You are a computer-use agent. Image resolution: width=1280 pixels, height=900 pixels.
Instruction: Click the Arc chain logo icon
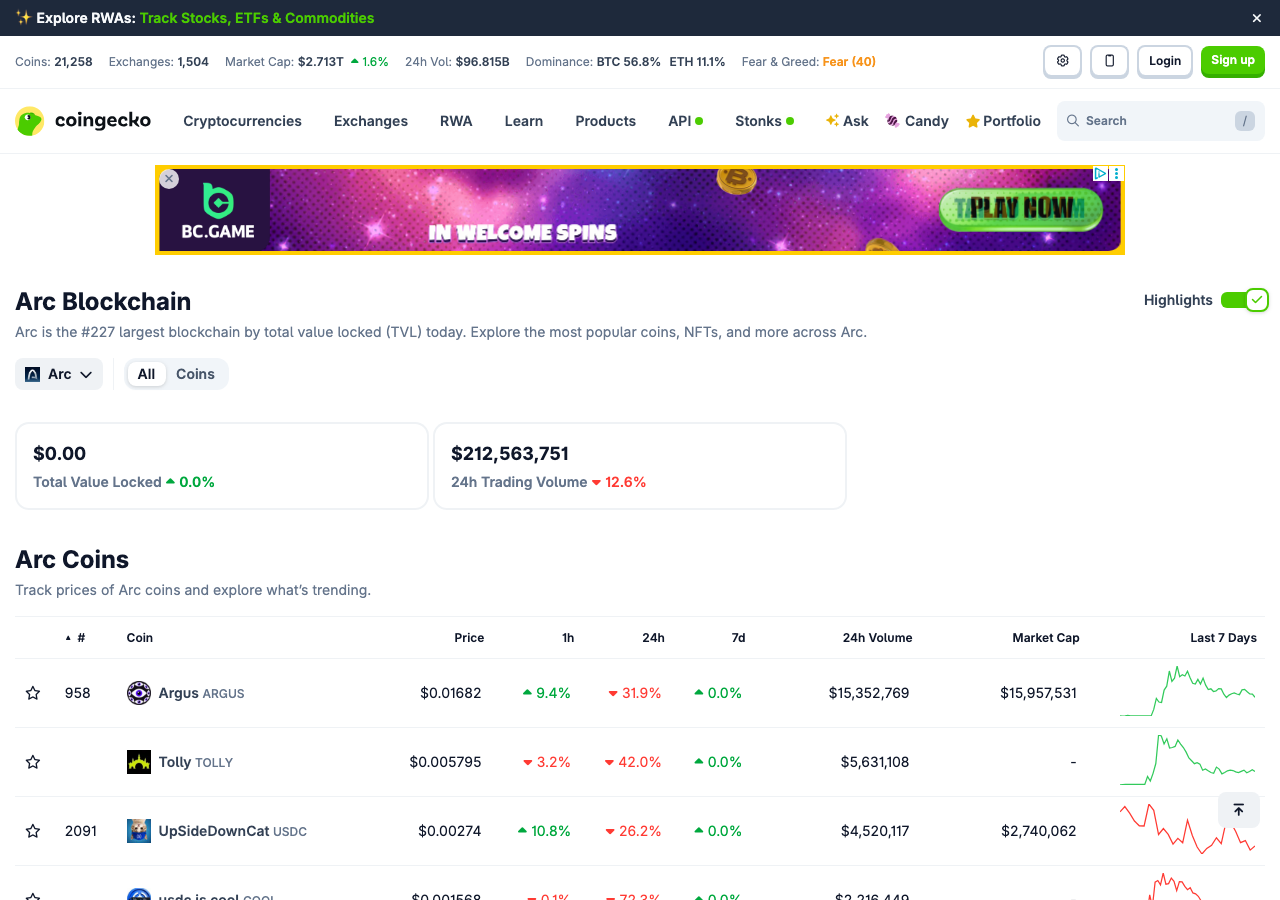33,374
